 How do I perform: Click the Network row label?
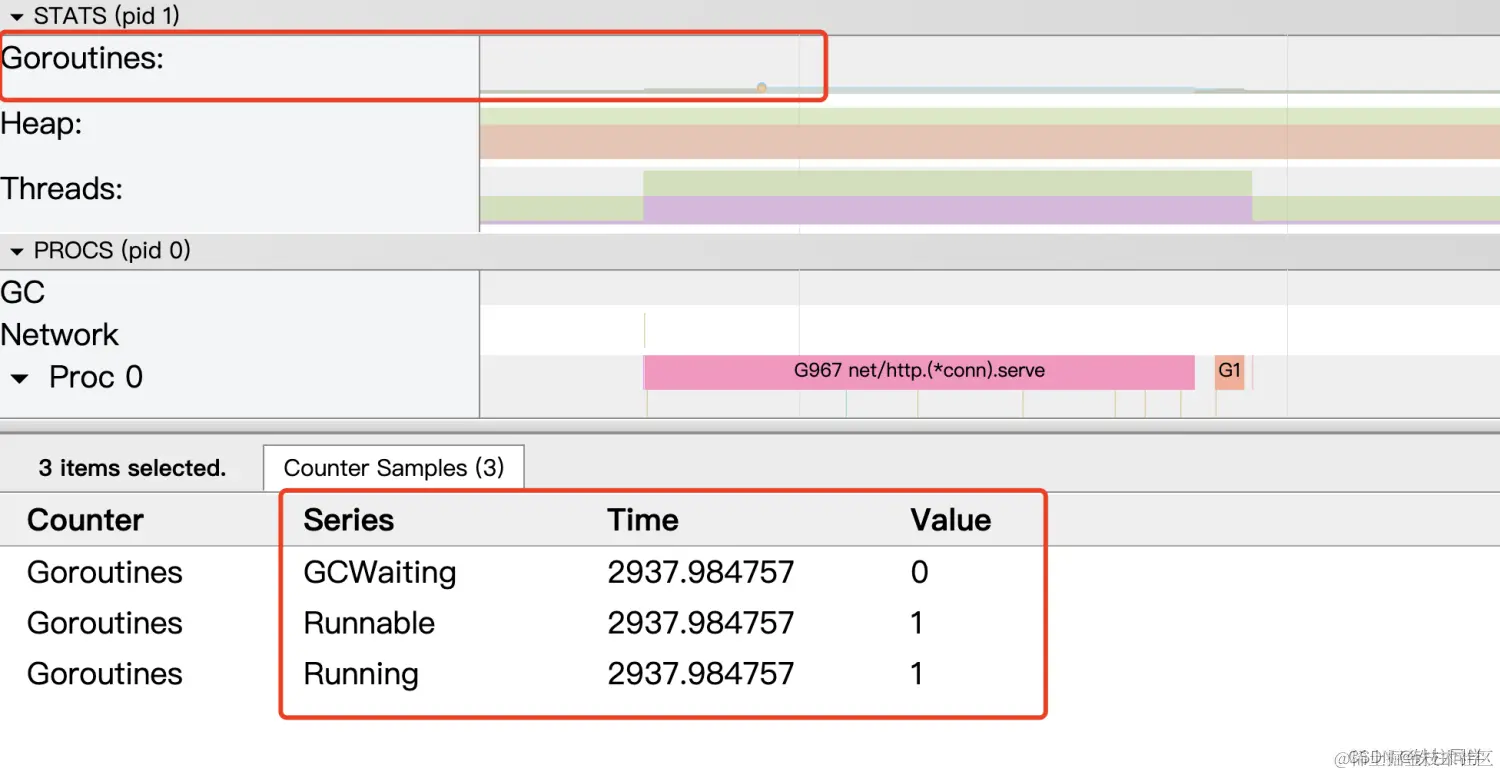point(60,334)
